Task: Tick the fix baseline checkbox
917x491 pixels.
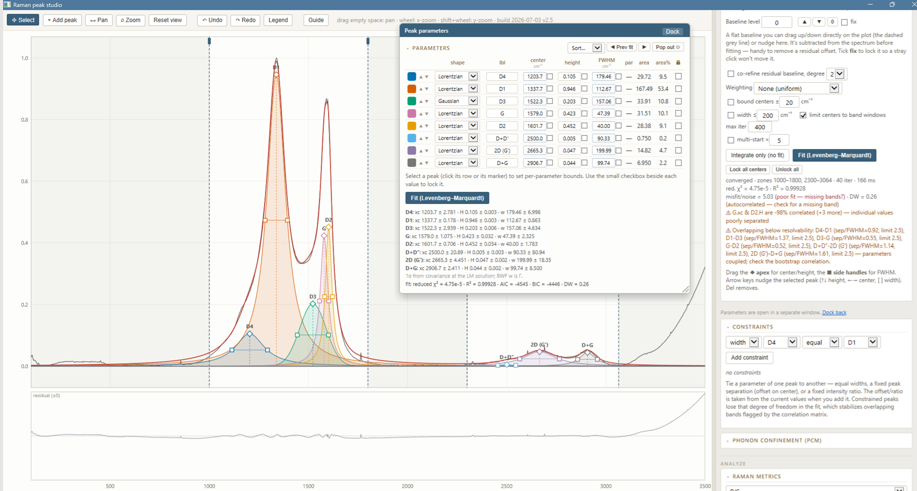Action: click(844, 22)
